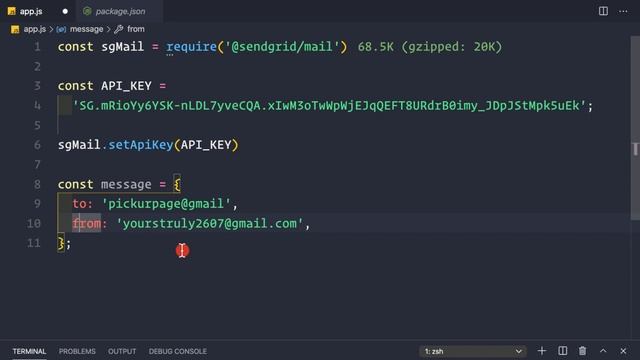Click the editor vertical scrollbar
Image resolution: width=640 pixels, height=360 pixels.
click(x=635, y=129)
